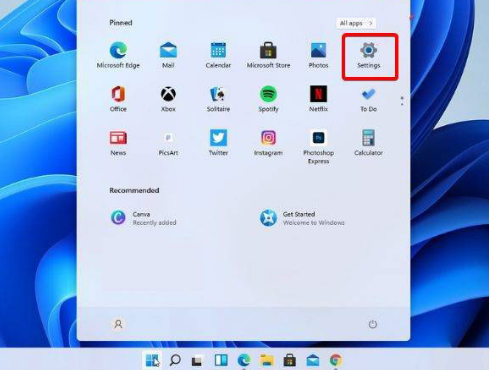Start the Solitaire game
Image resolution: width=489 pixels, height=370 pixels.
click(x=218, y=99)
